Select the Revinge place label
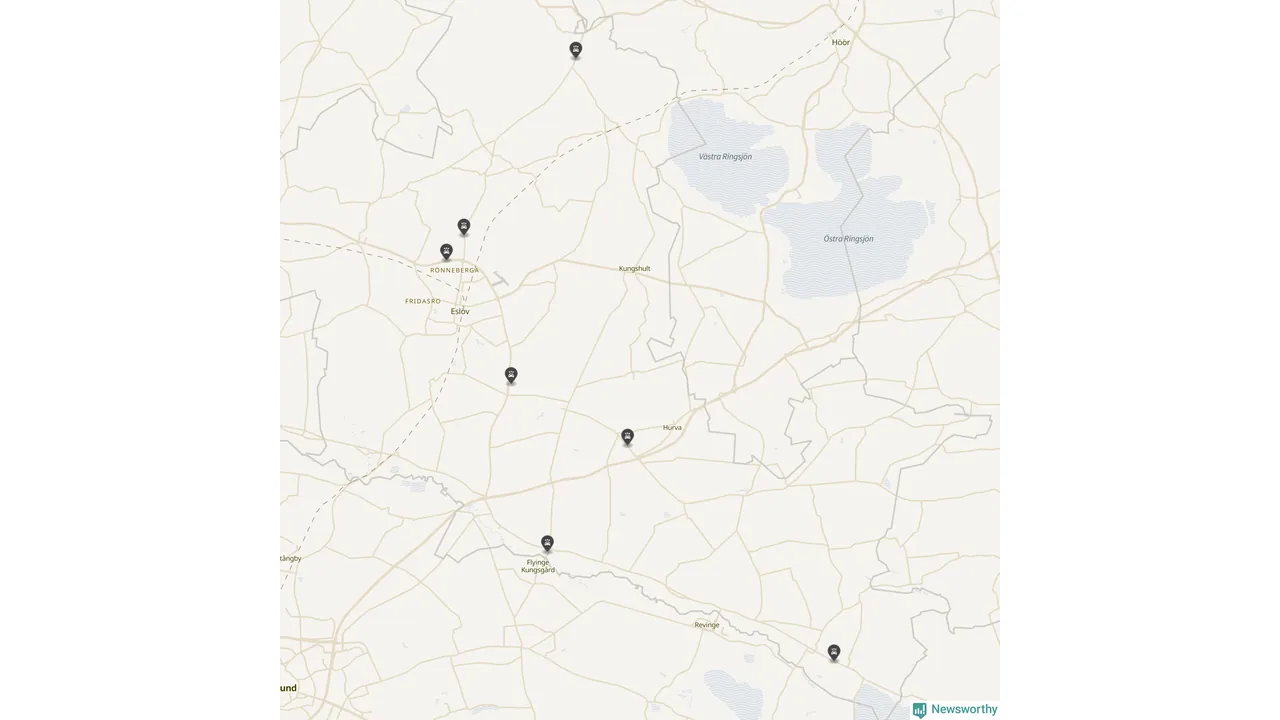Viewport: 1280px width, 720px height. click(x=707, y=625)
